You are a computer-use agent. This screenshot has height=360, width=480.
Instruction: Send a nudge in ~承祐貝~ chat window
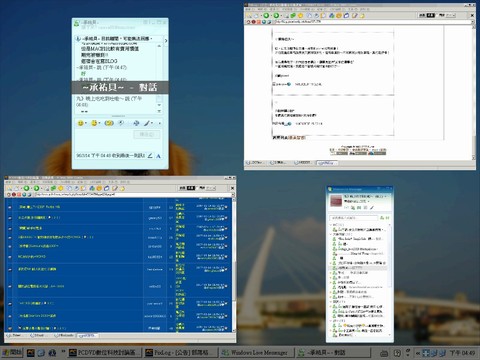coord(109,123)
